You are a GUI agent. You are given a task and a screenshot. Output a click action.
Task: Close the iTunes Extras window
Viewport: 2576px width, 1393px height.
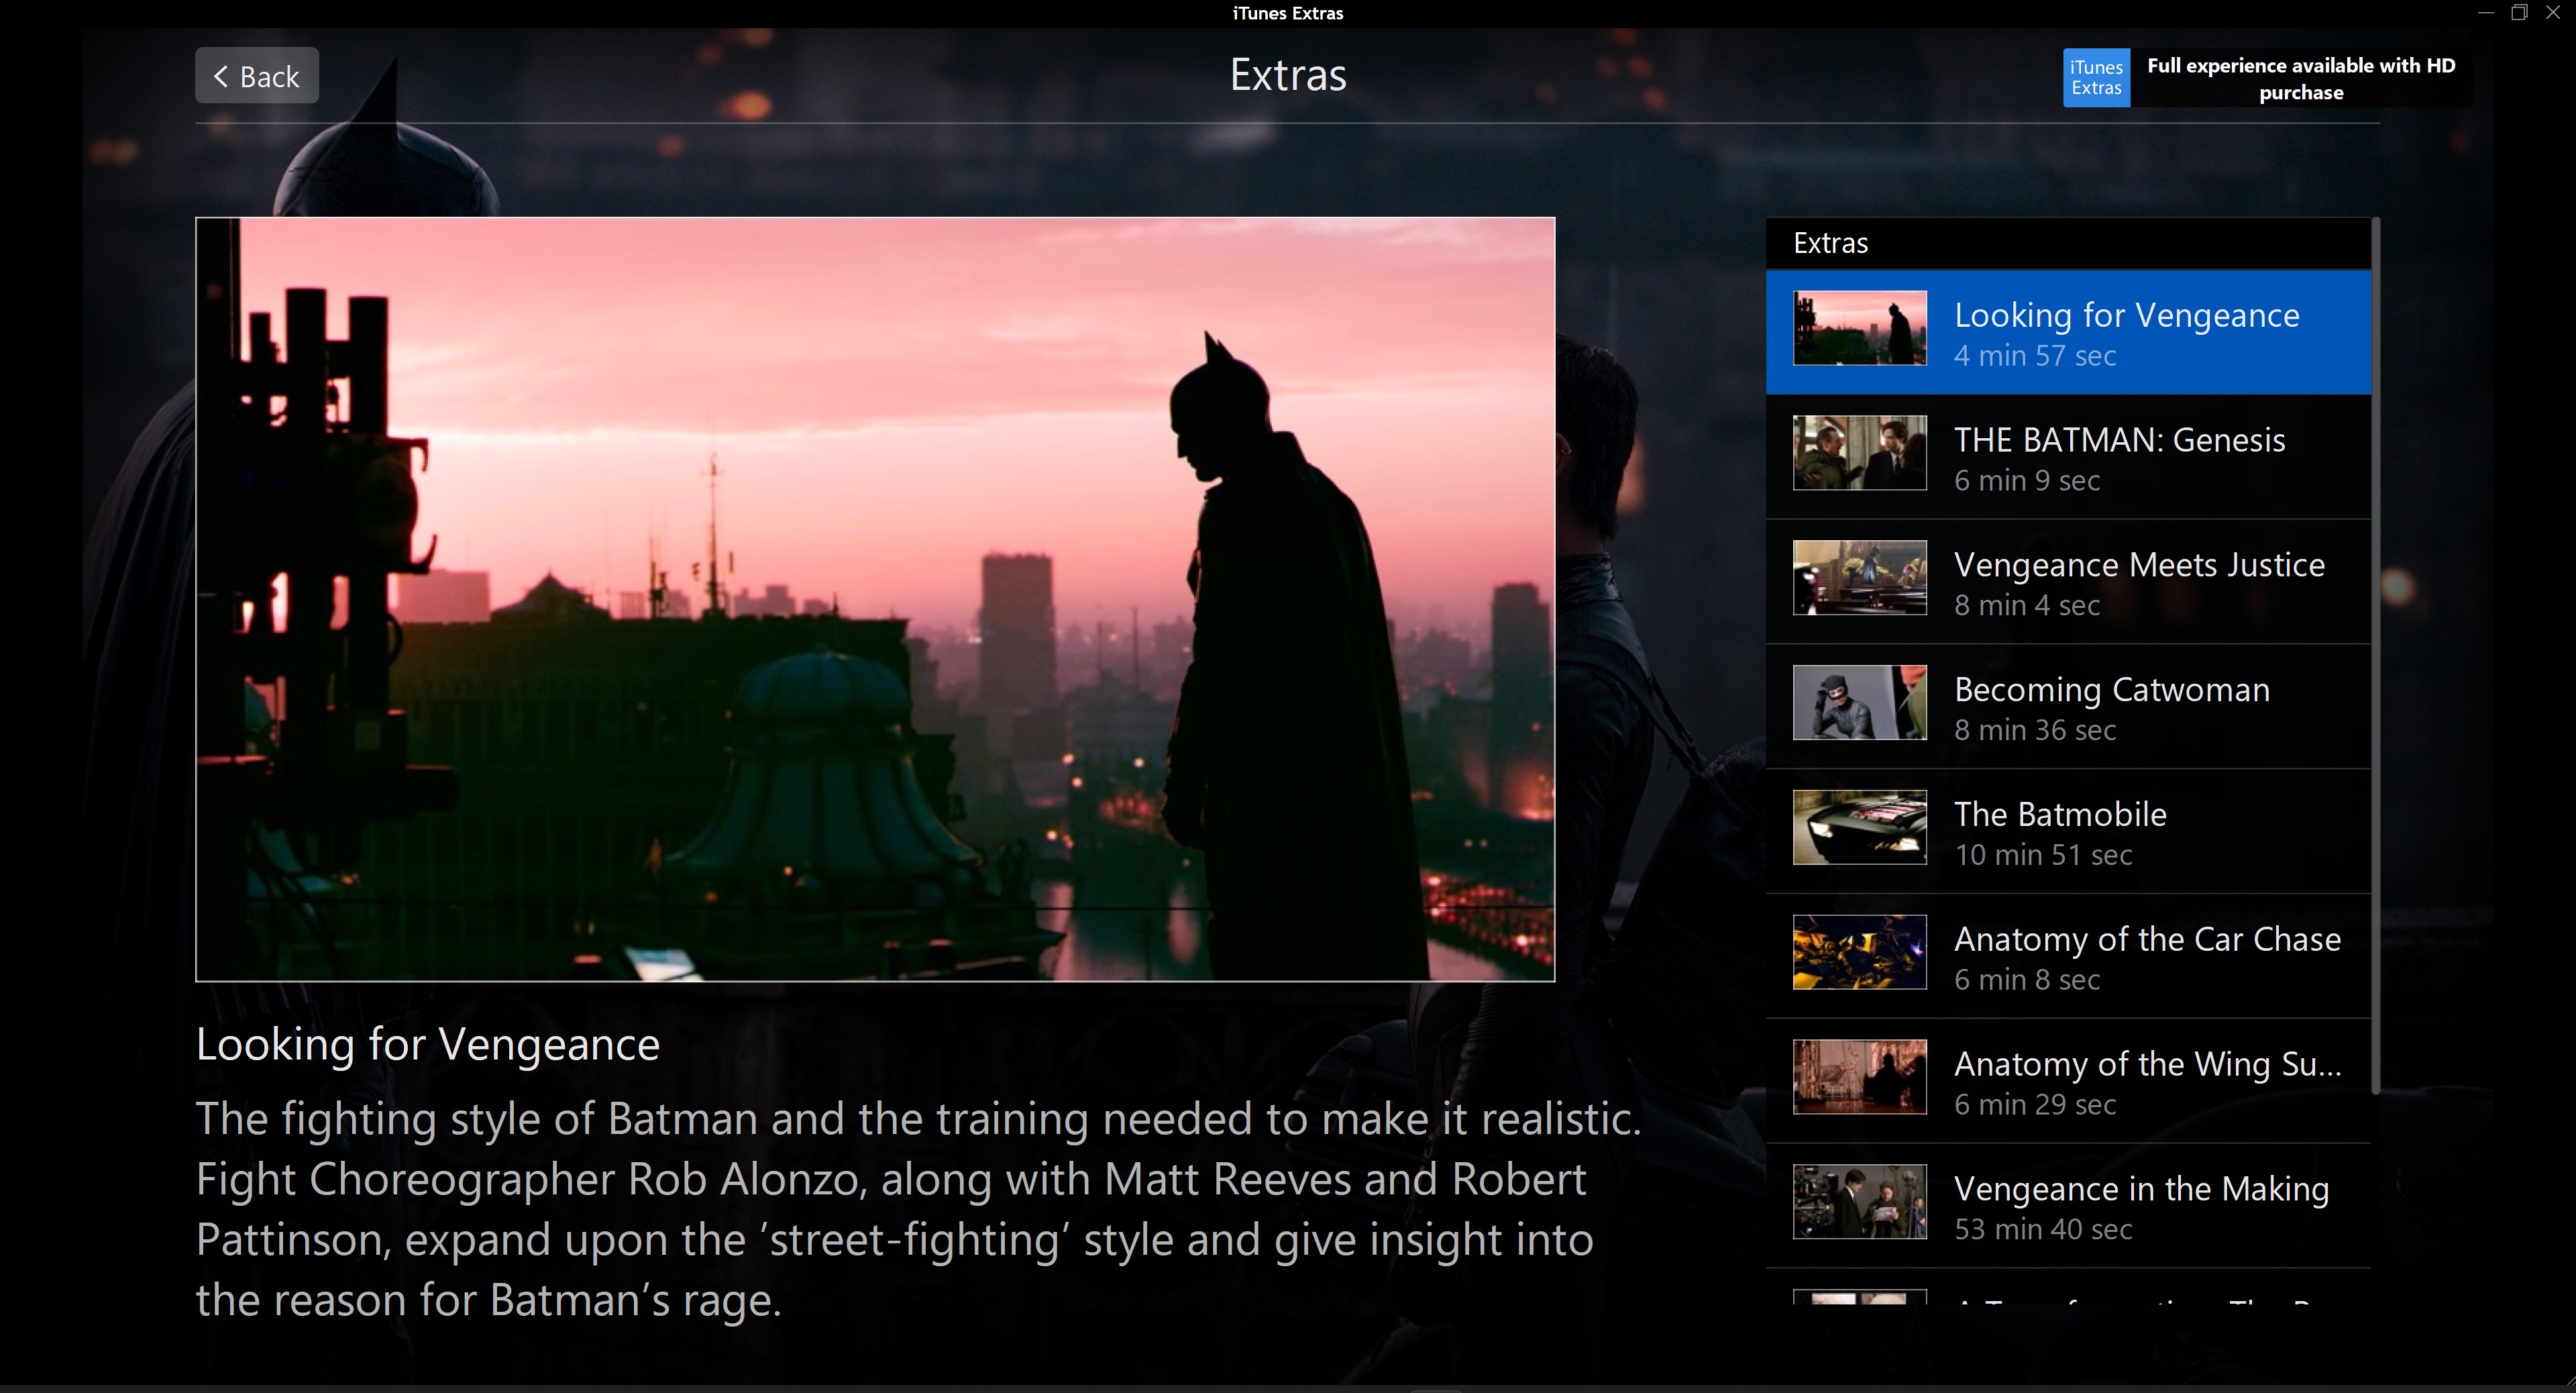tap(2552, 13)
